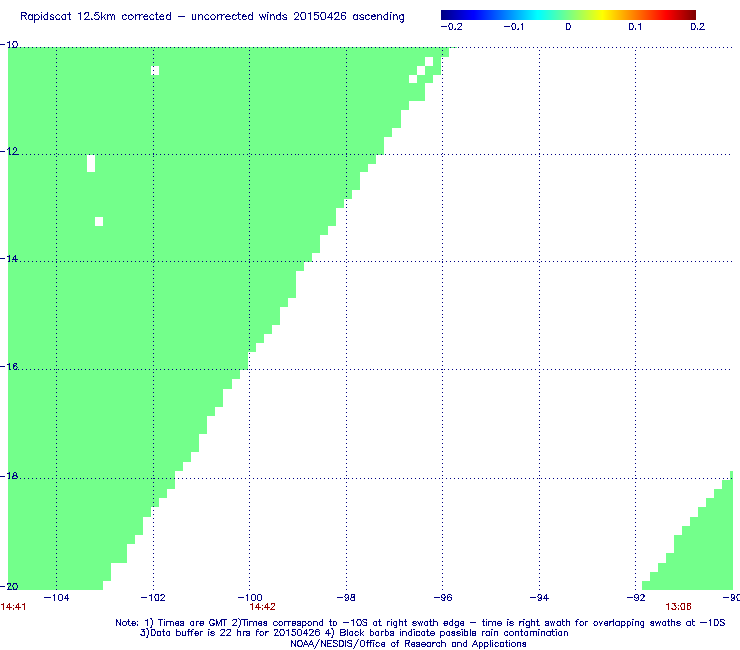Select the -0.1 colorbar label

[513, 27]
